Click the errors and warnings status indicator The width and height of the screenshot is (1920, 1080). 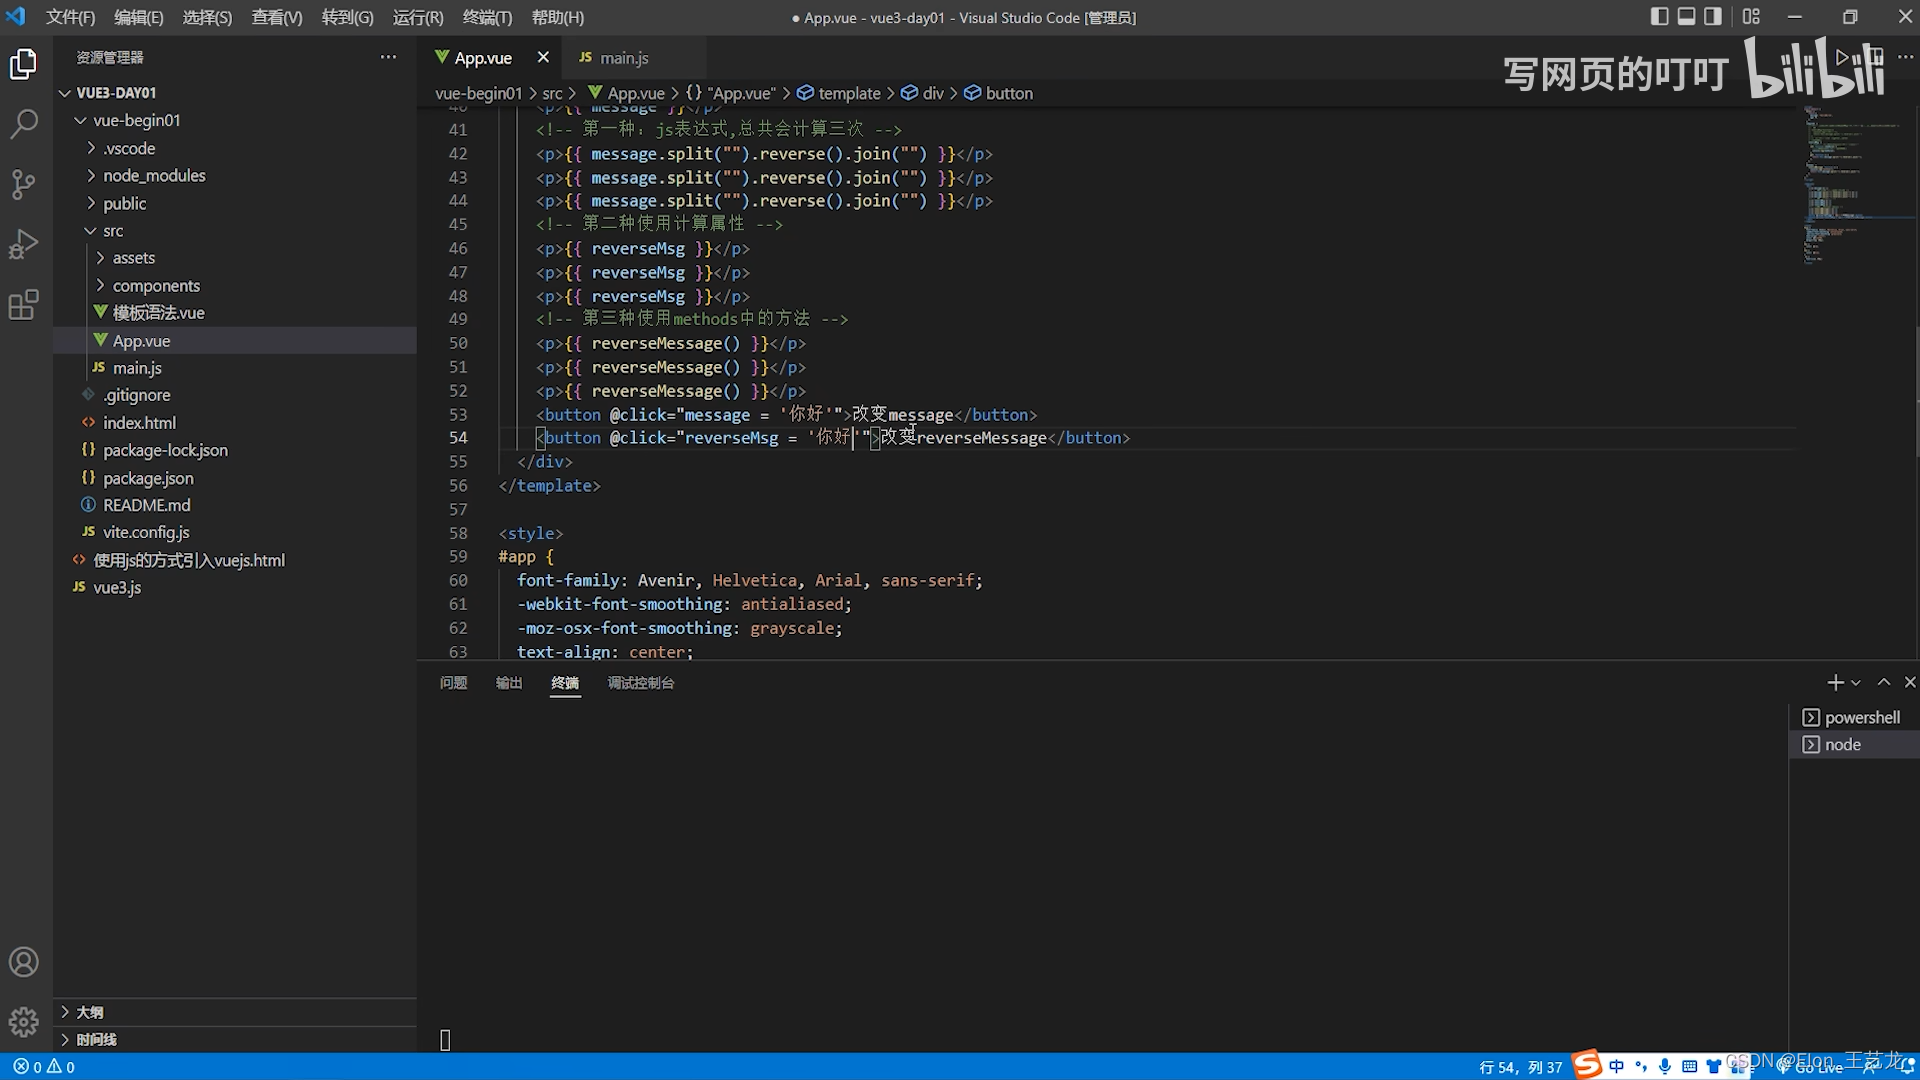point(44,1067)
